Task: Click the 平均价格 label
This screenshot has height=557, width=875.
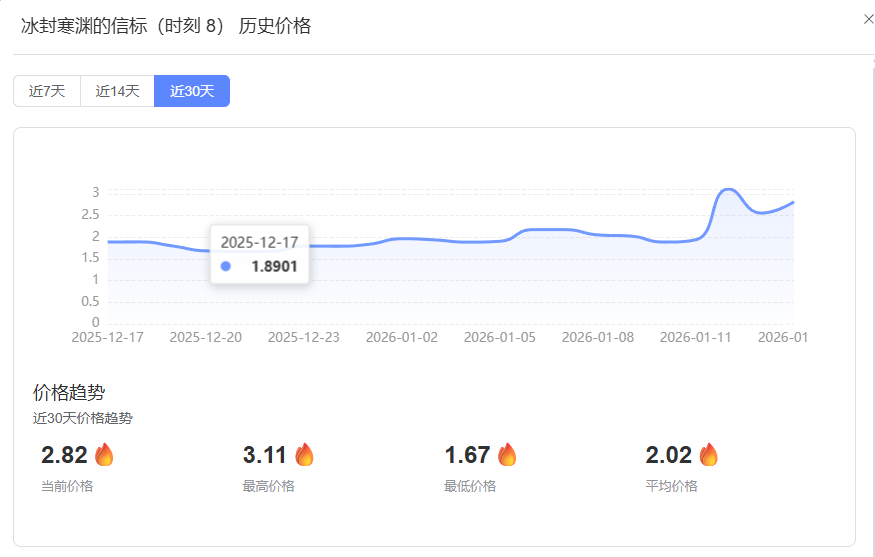Action: (671, 486)
